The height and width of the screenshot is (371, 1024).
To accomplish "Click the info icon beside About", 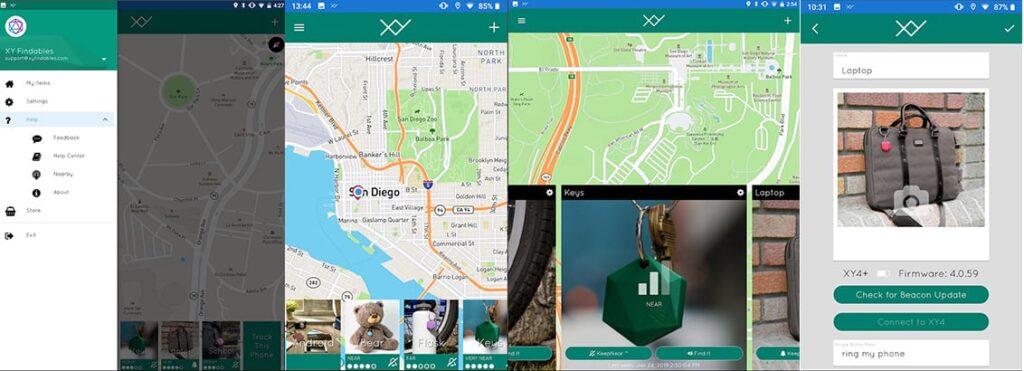I will pos(37,193).
